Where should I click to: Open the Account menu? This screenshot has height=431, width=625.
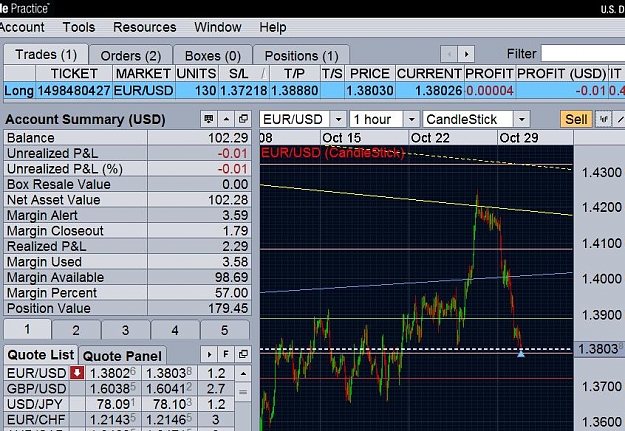point(22,27)
